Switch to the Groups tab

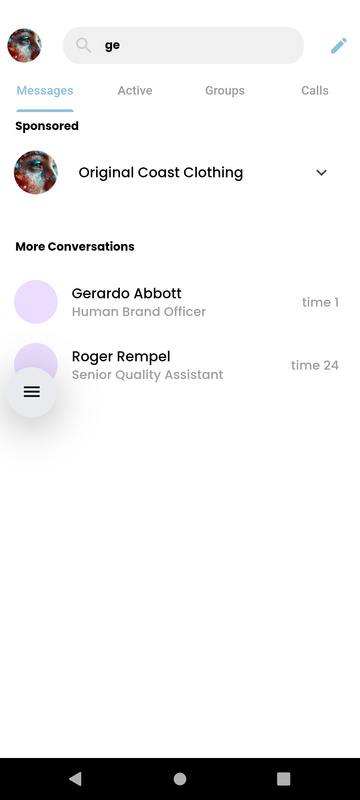click(x=225, y=91)
